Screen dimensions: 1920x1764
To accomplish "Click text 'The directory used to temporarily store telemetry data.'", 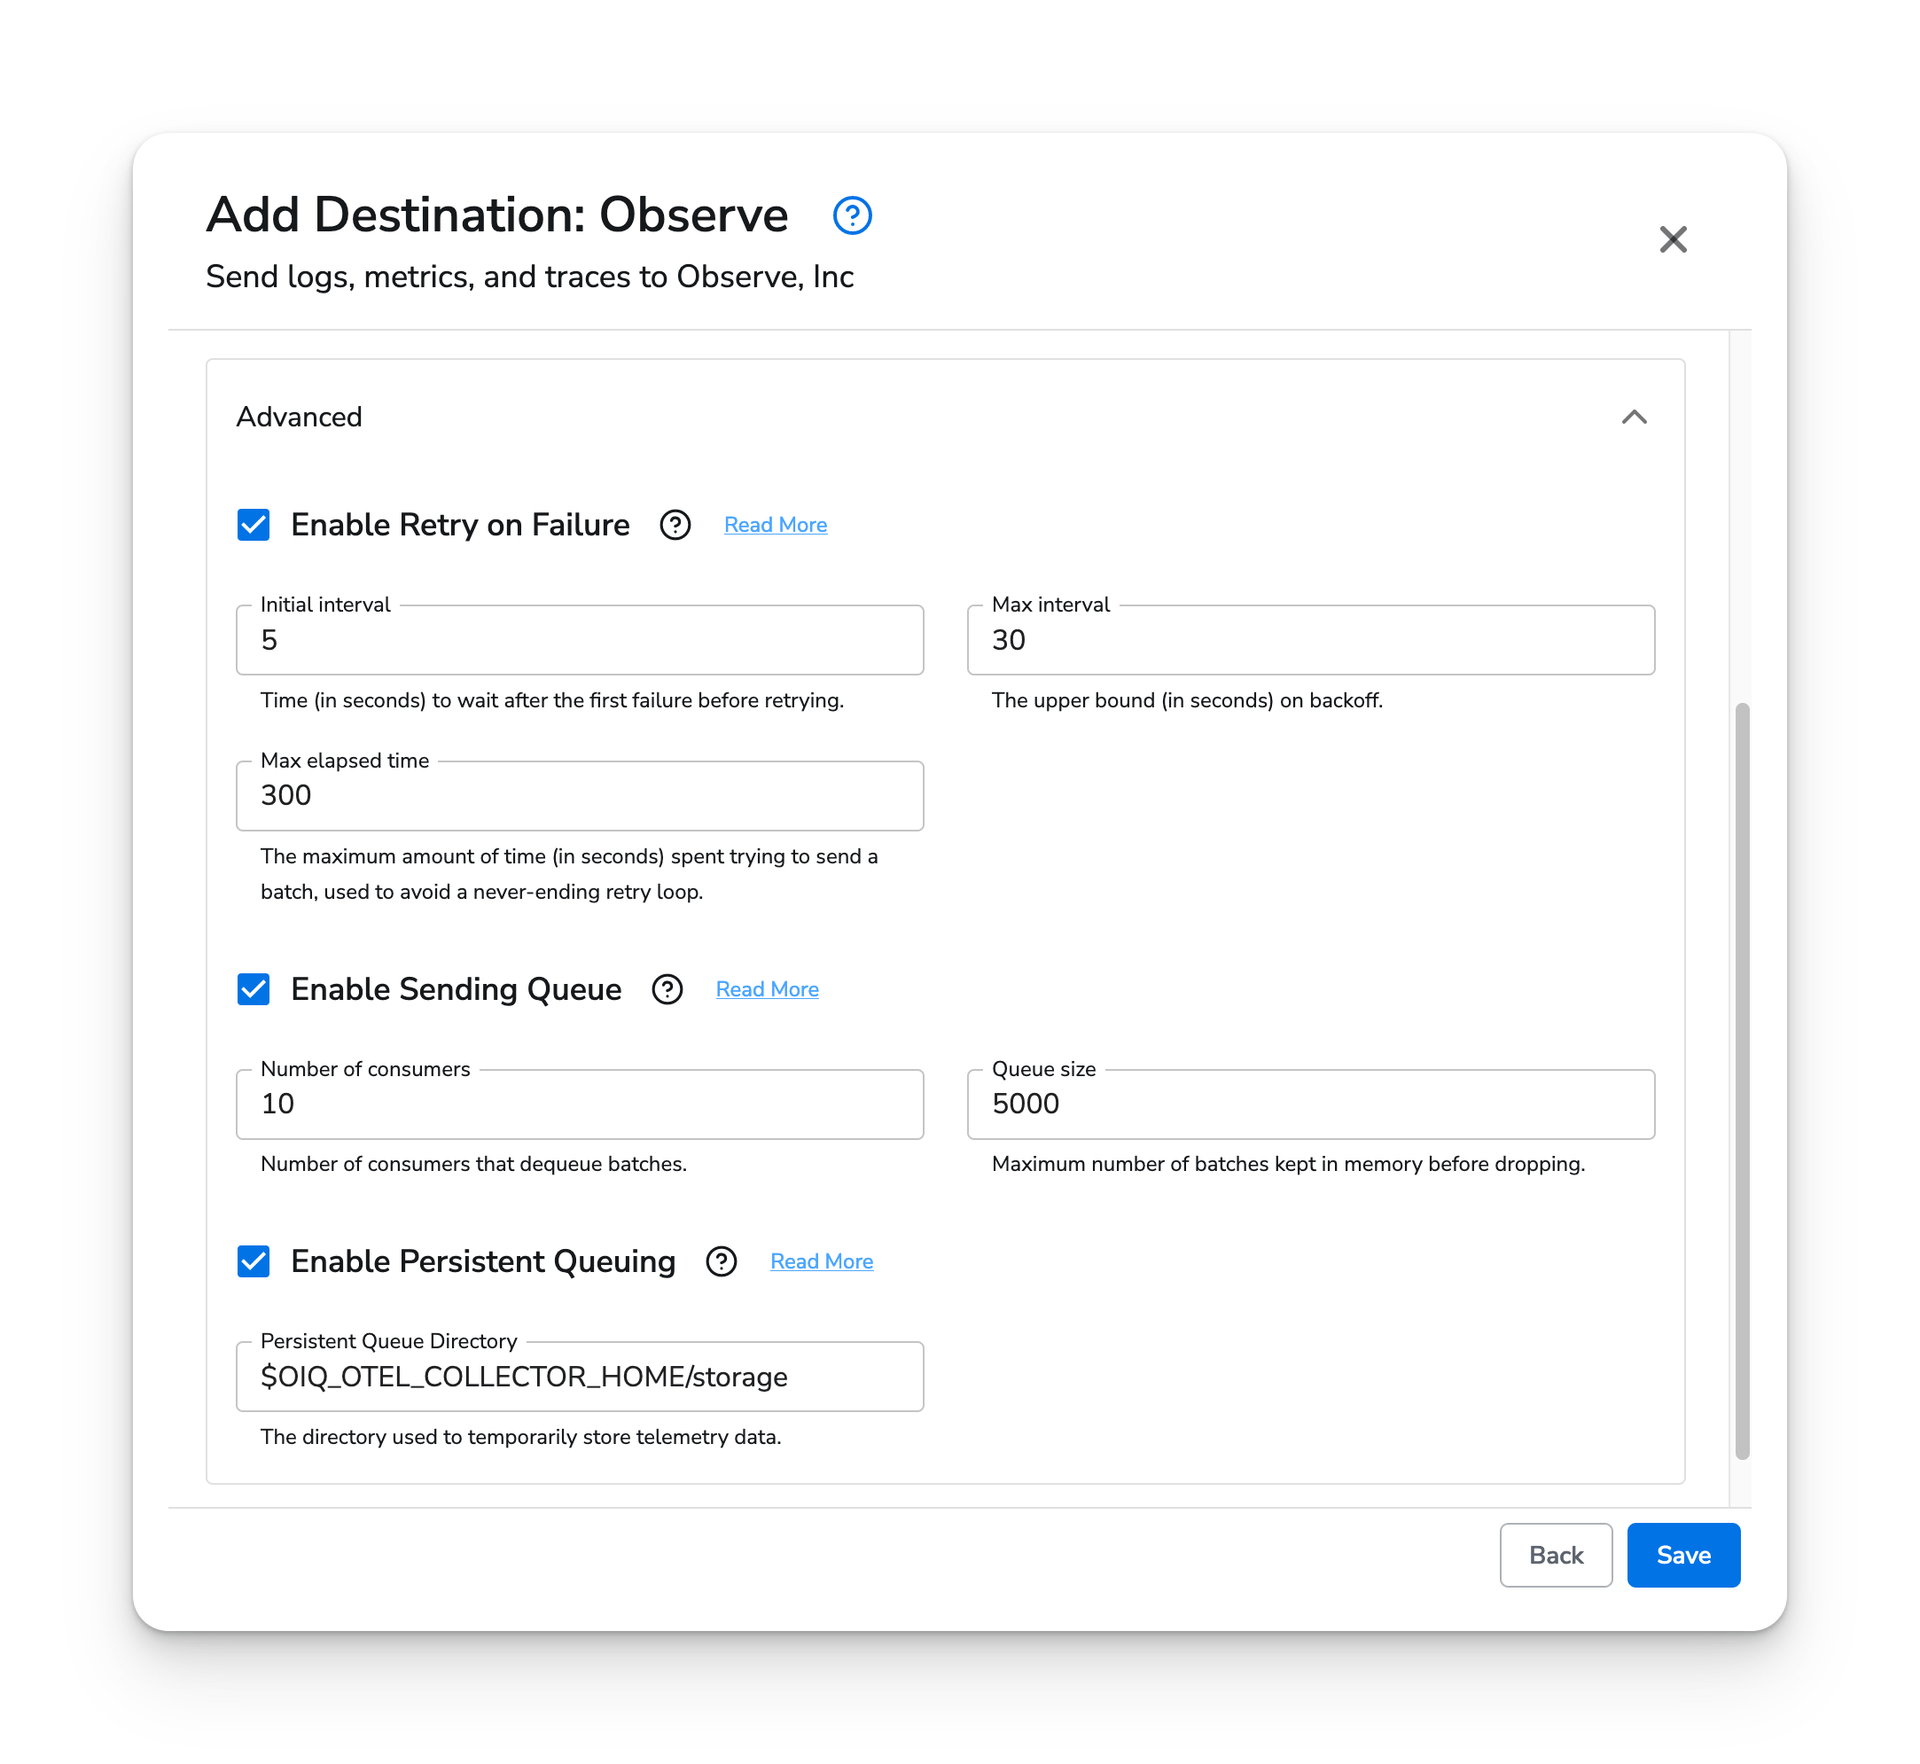I will pos(520,1437).
